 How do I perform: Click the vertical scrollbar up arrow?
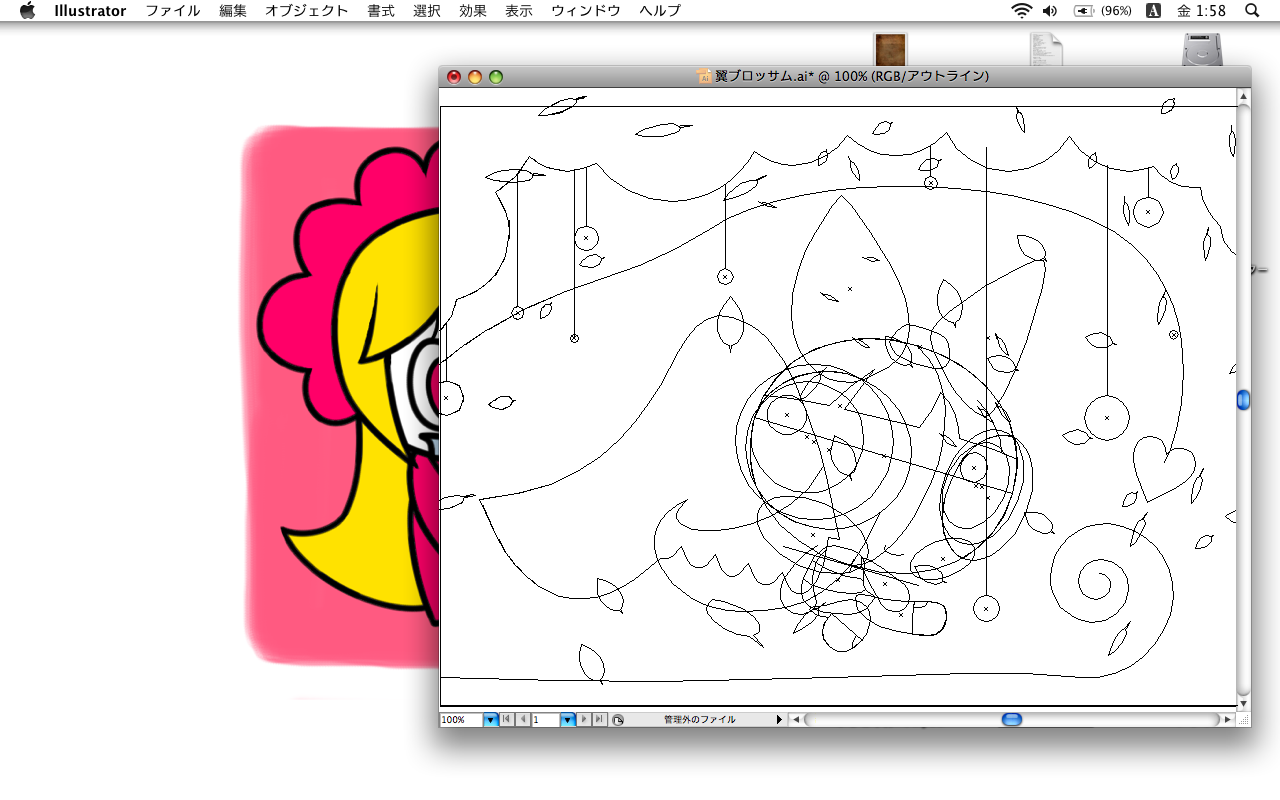[1244, 97]
